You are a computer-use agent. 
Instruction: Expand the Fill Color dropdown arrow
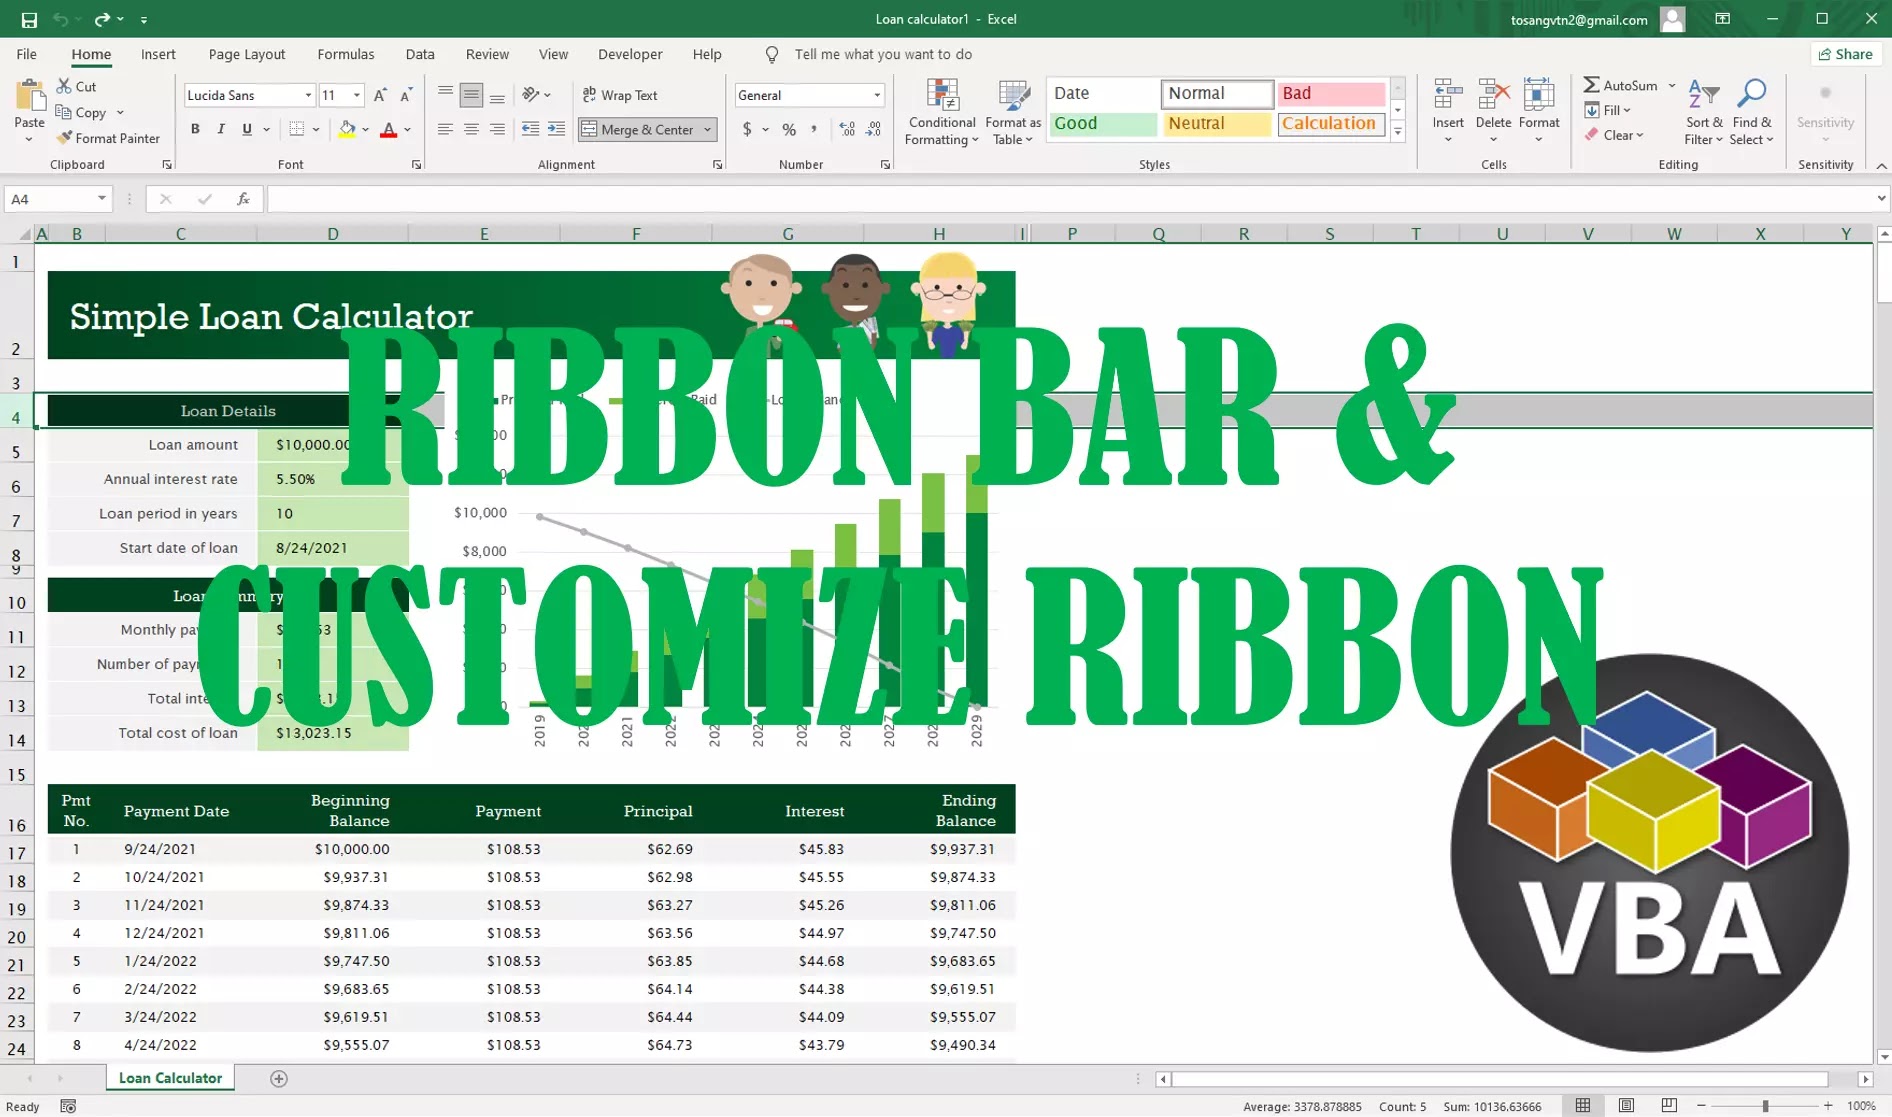pos(365,131)
